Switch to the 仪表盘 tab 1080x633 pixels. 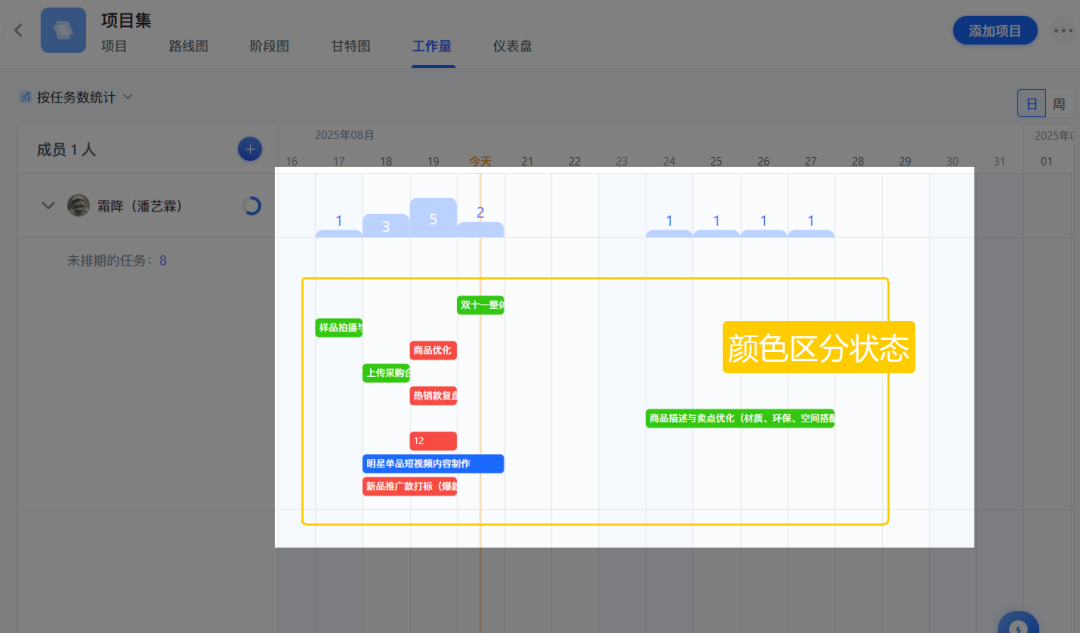pyautogui.click(x=512, y=46)
